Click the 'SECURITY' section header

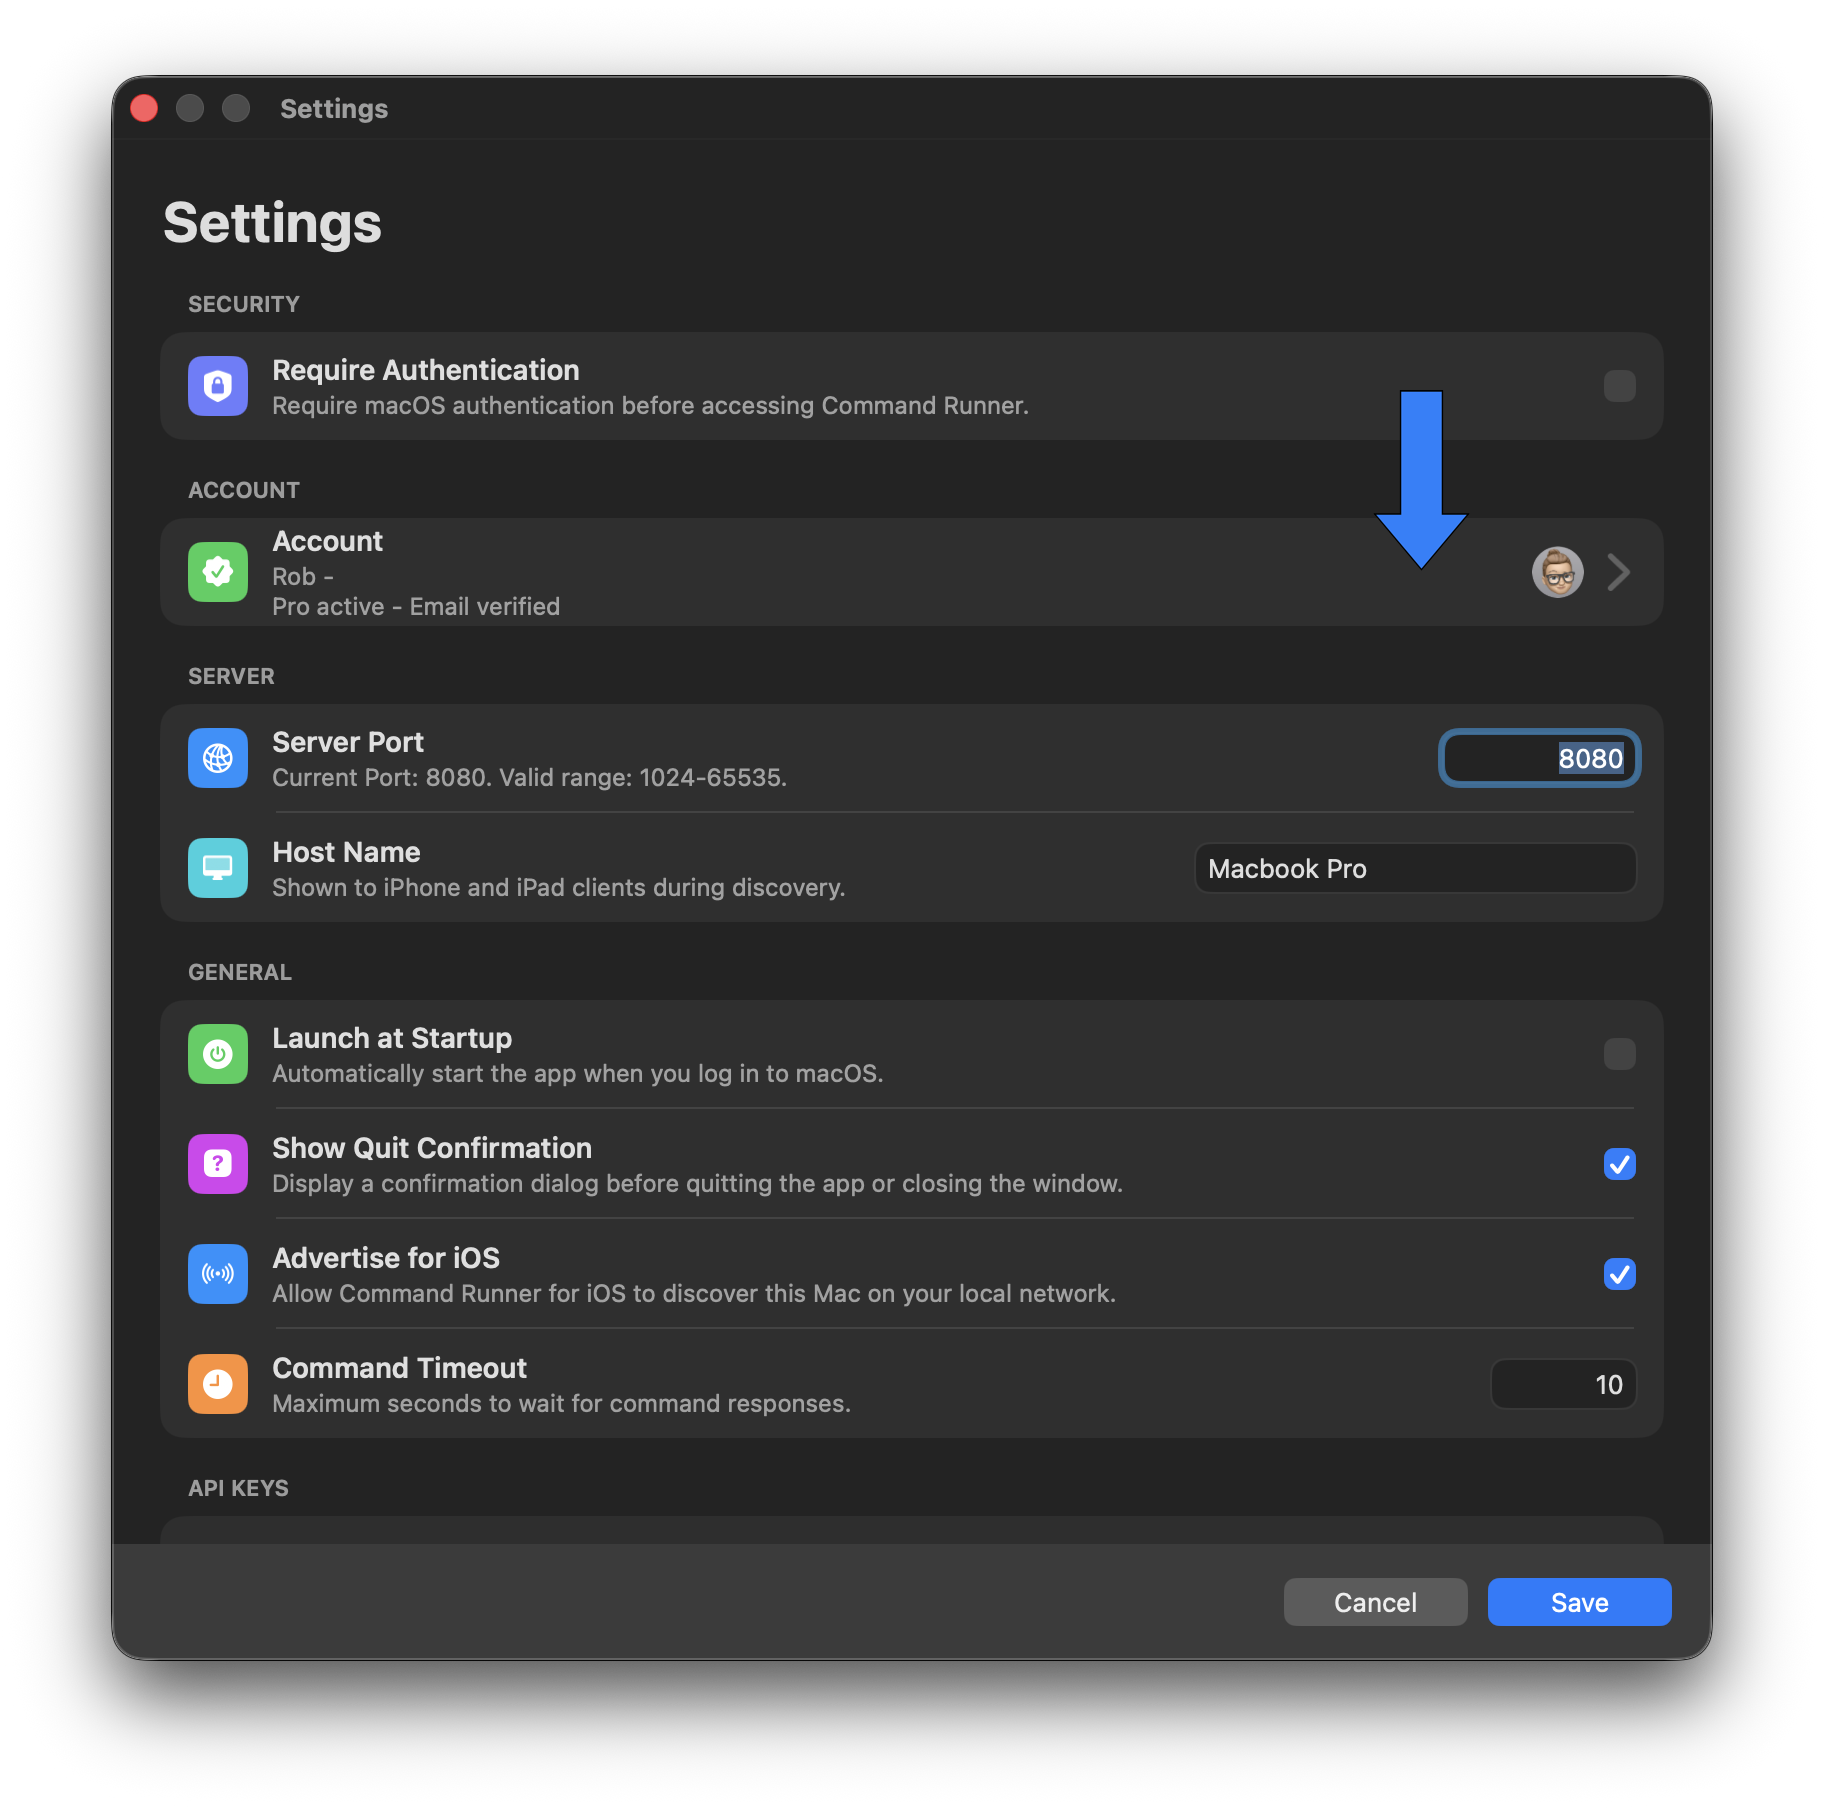click(x=244, y=304)
